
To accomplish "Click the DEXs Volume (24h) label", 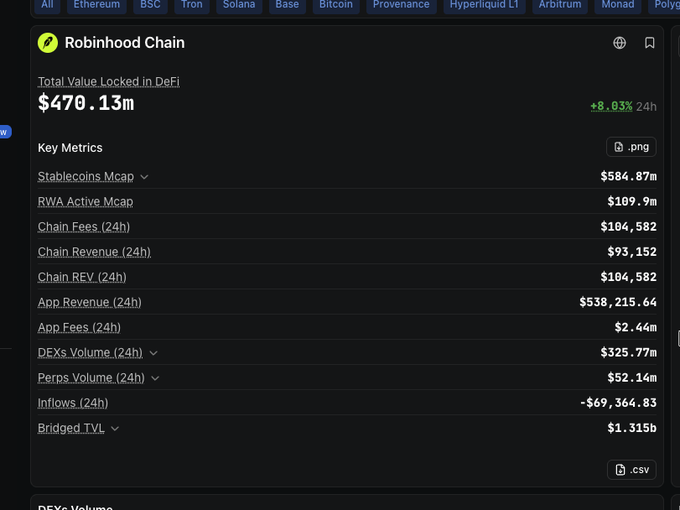I will tap(90, 353).
